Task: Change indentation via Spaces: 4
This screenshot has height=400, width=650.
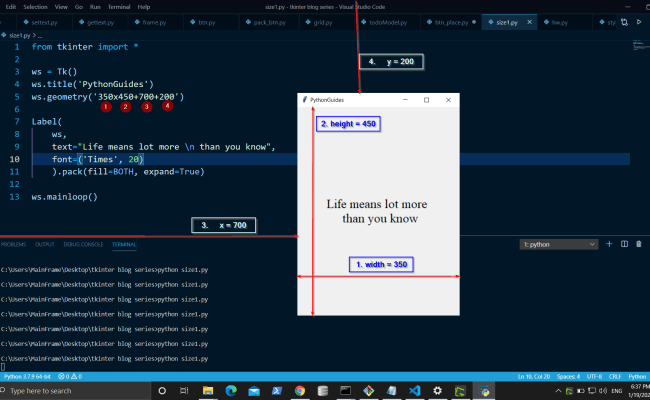Action: tap(568, 376)
